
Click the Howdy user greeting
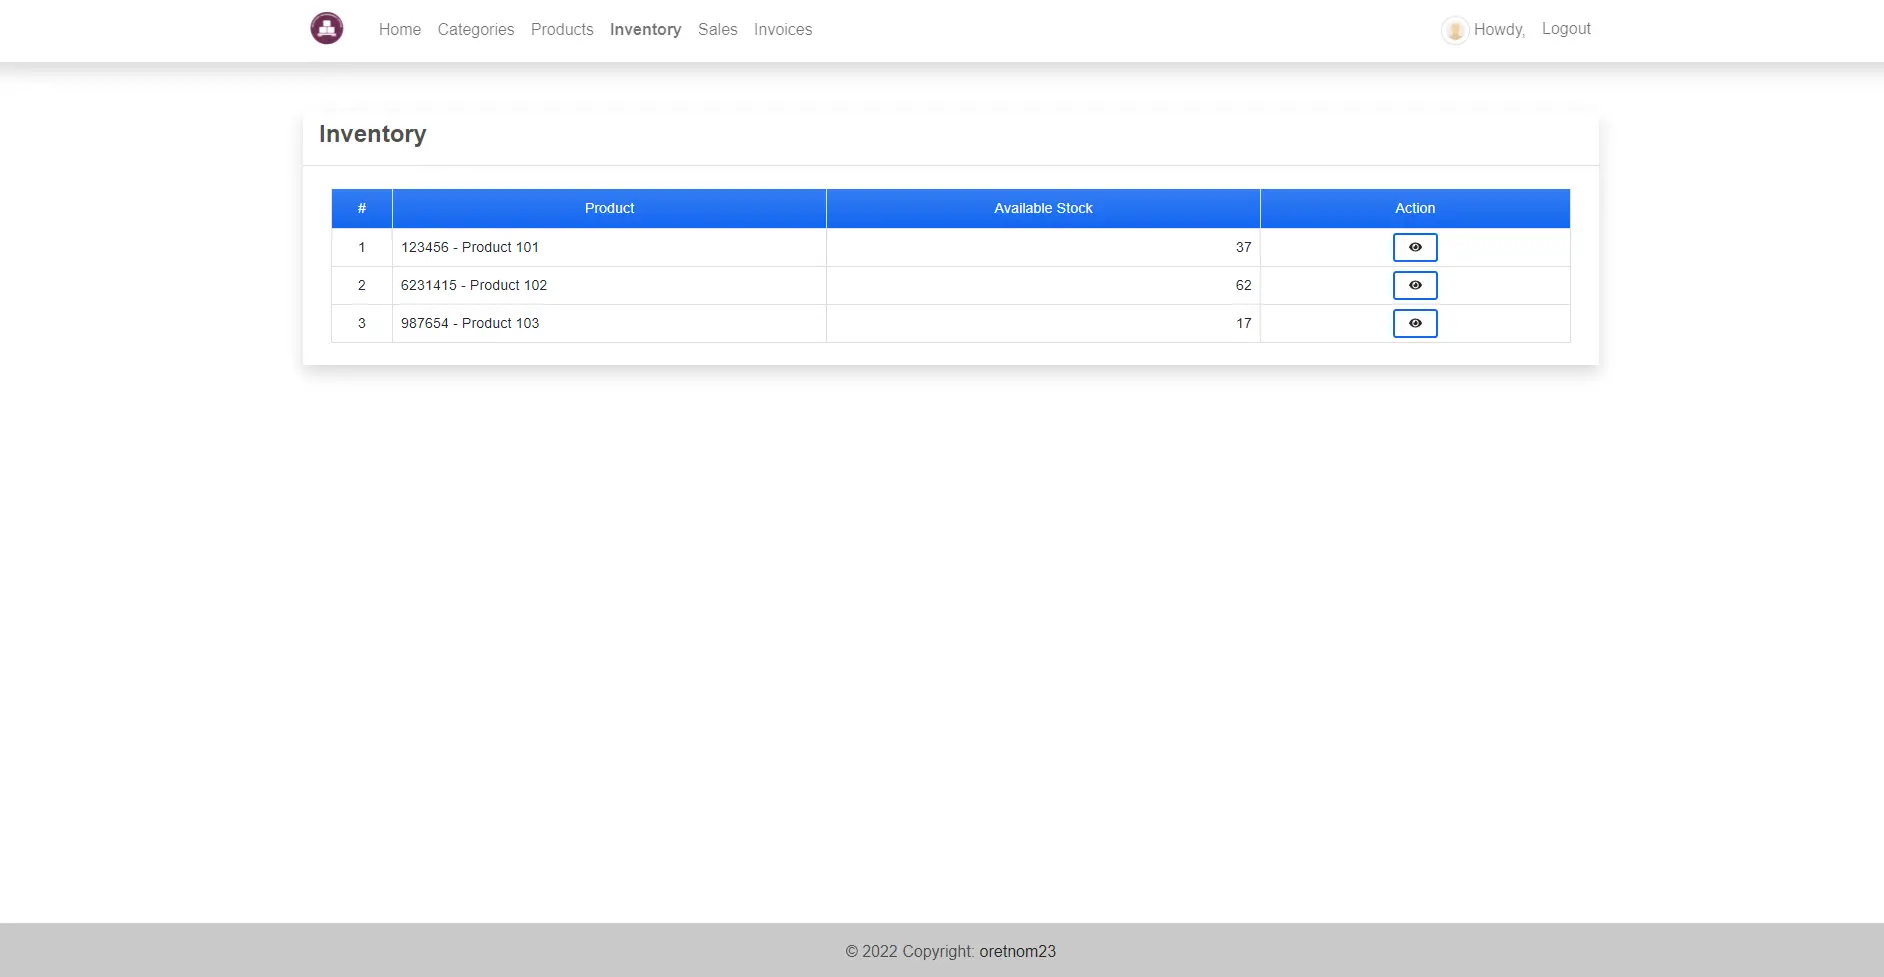(1499, 30)
